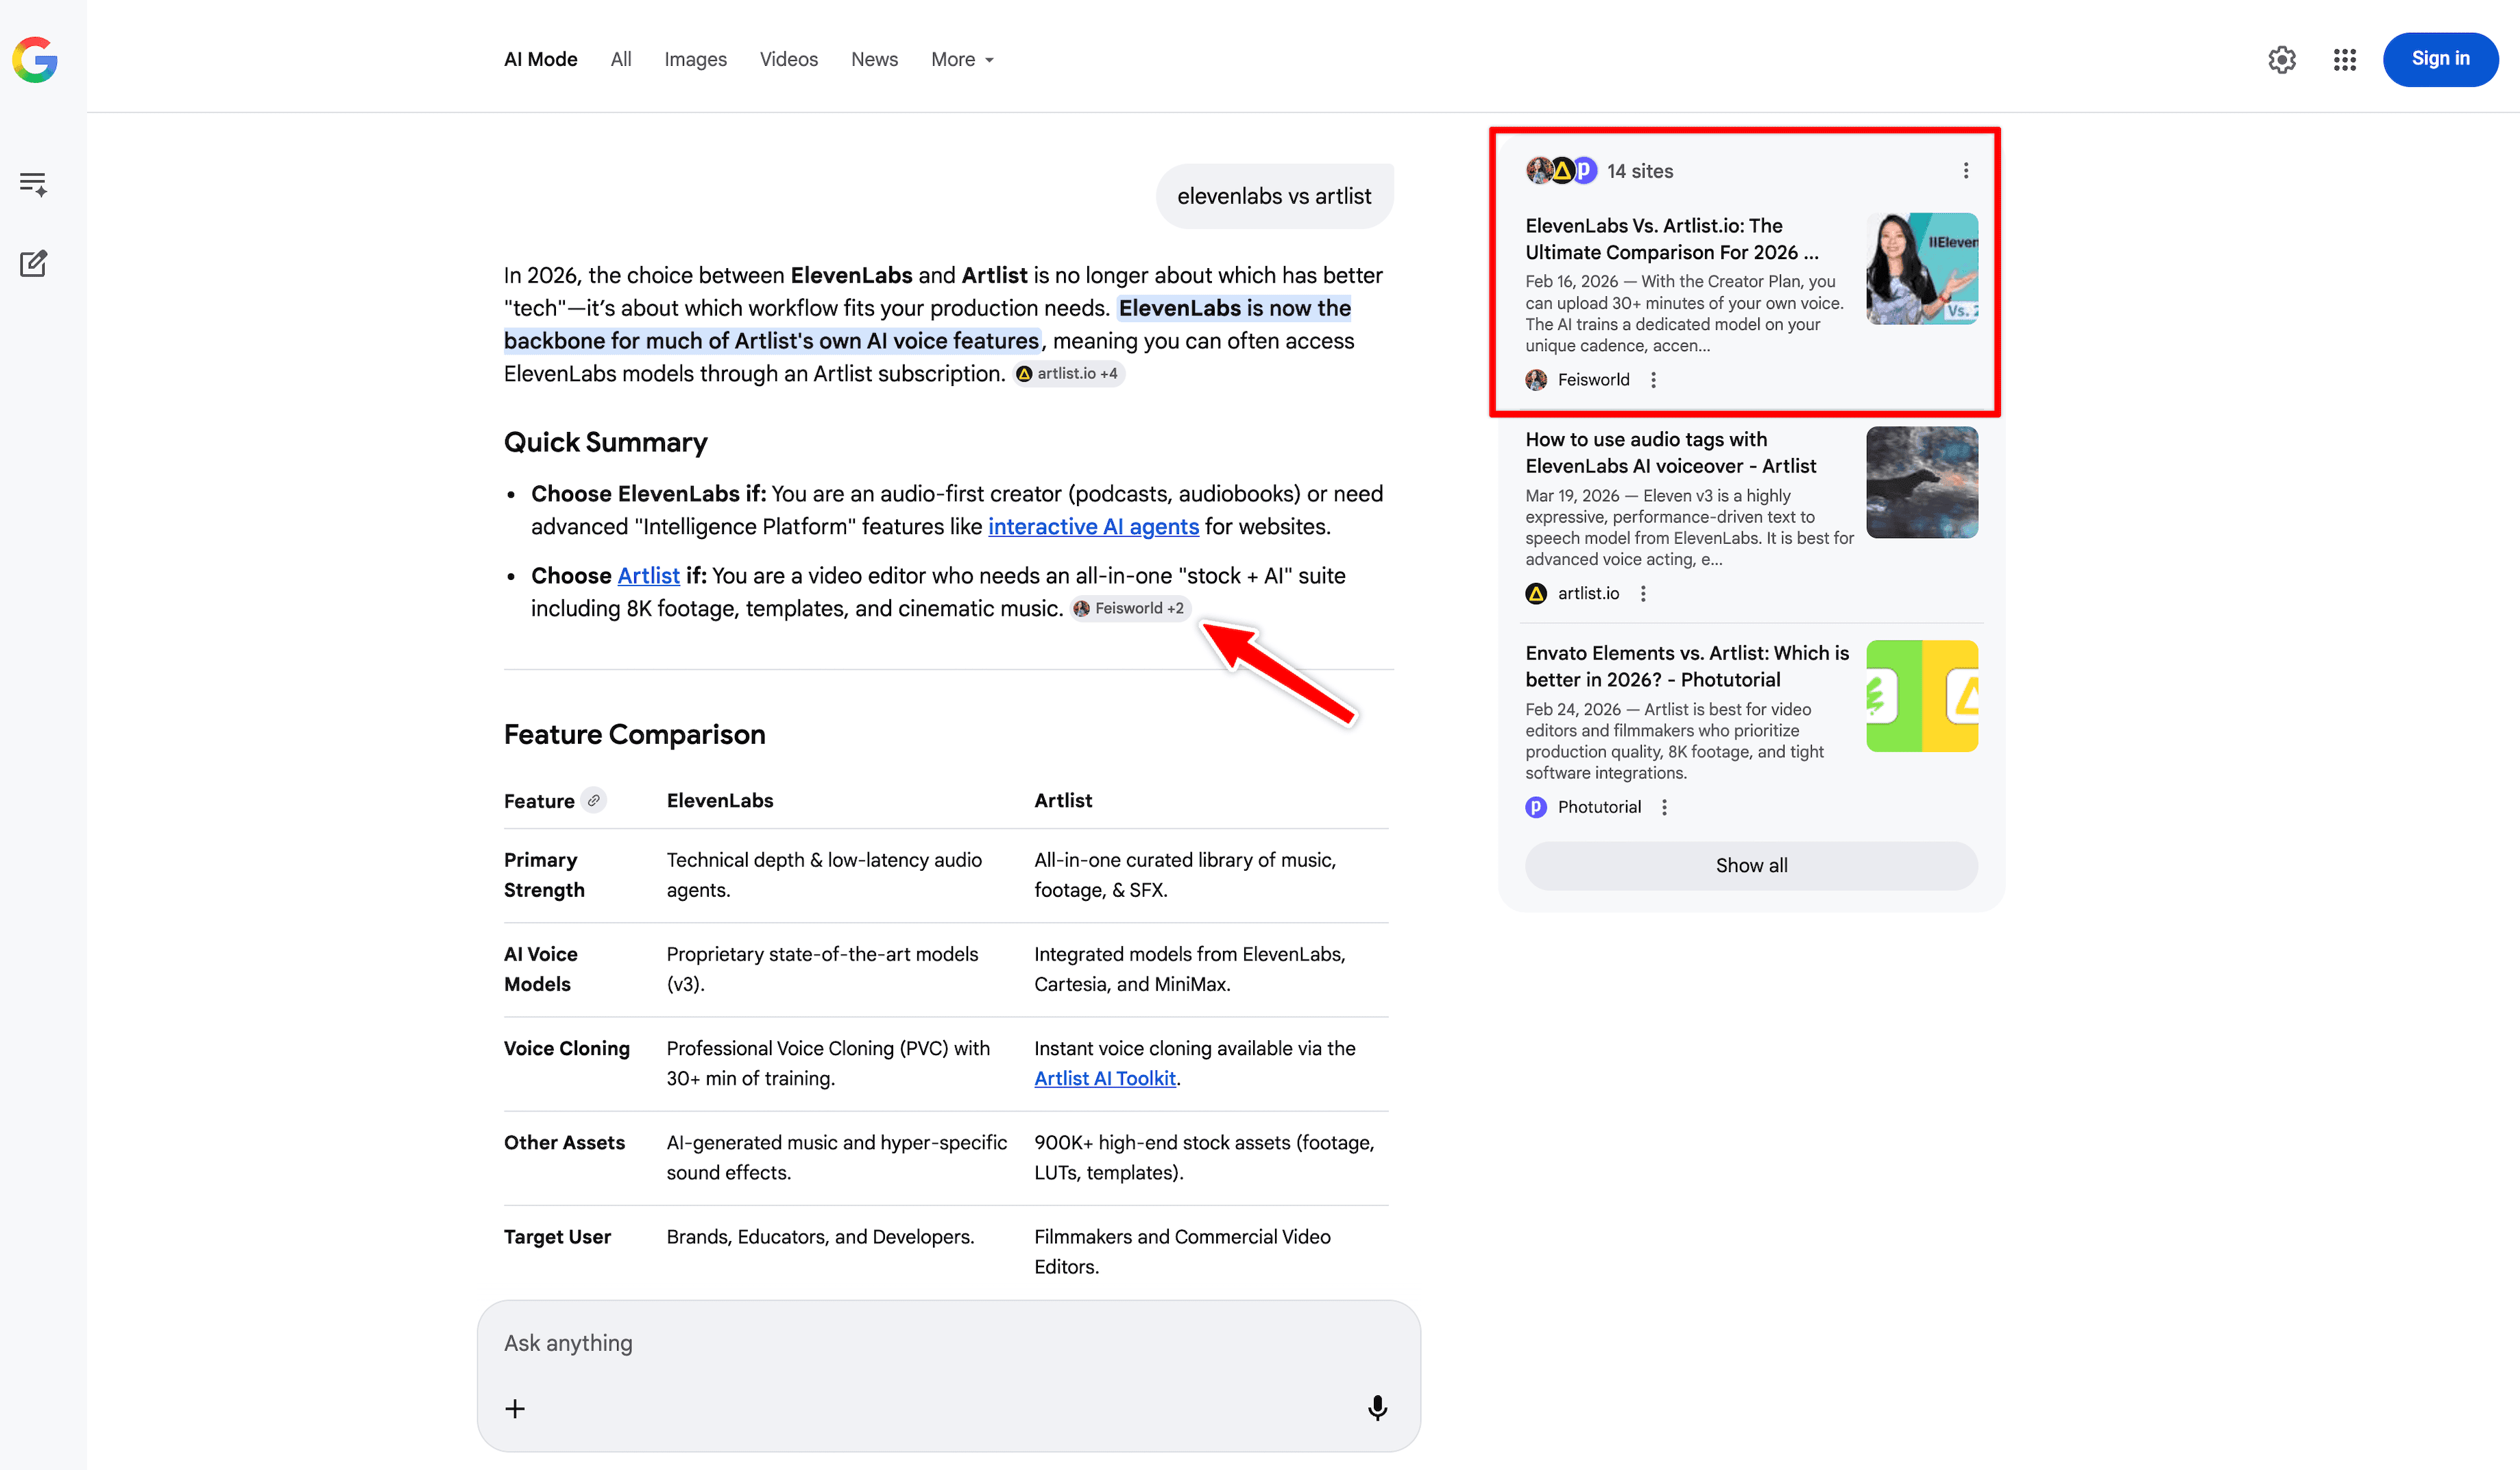Click the Google logo
Image resolution: width=2520 pixels, height=1470 pixels.
(x=35, y=60)
